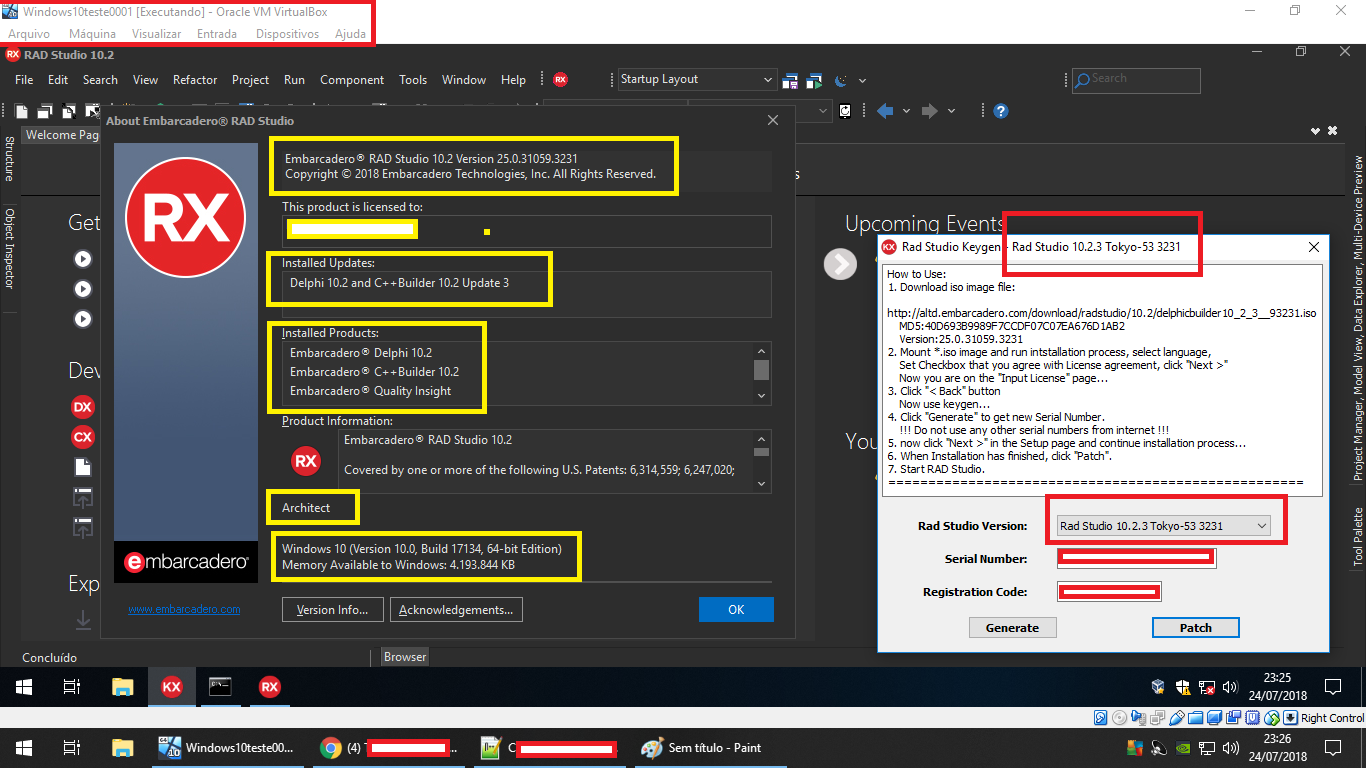Viewport: 1366px width, 768px height.
Task: Click Installed Products scrollbar up arrow
Action: [x=762, y=351]
